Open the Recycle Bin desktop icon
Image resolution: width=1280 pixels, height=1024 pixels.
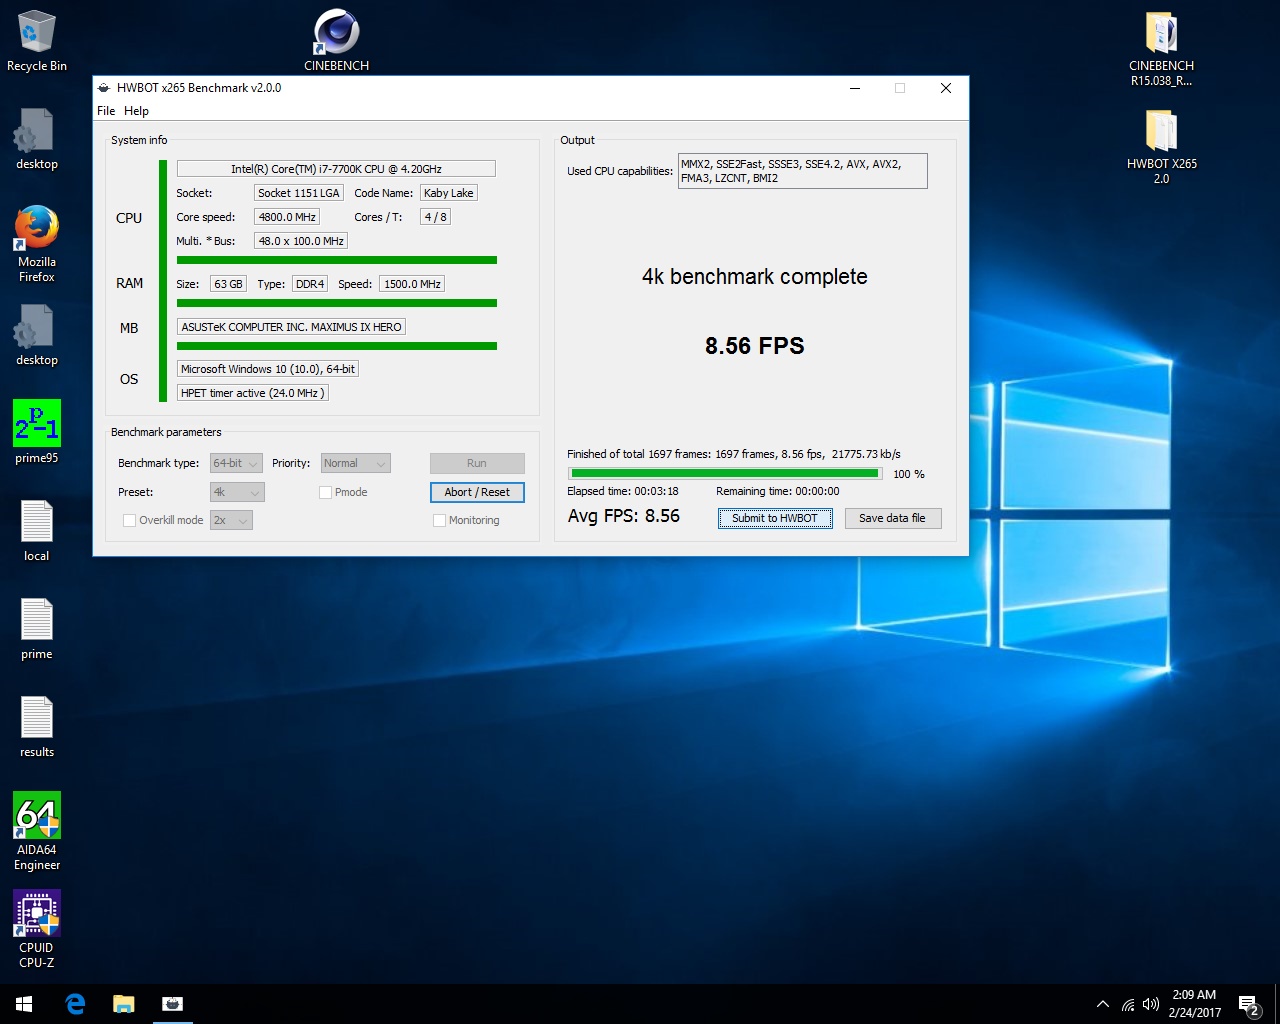[x=36, y=41]
